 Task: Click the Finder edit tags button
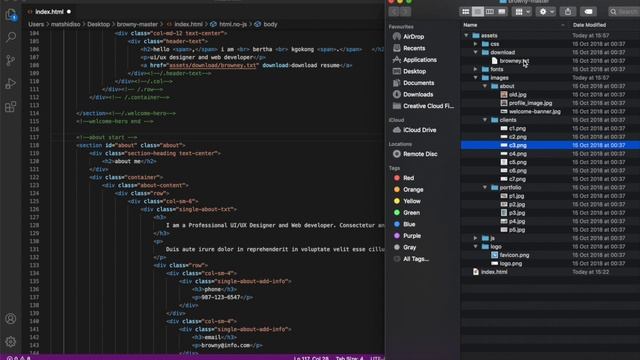(x=588, y=12)
